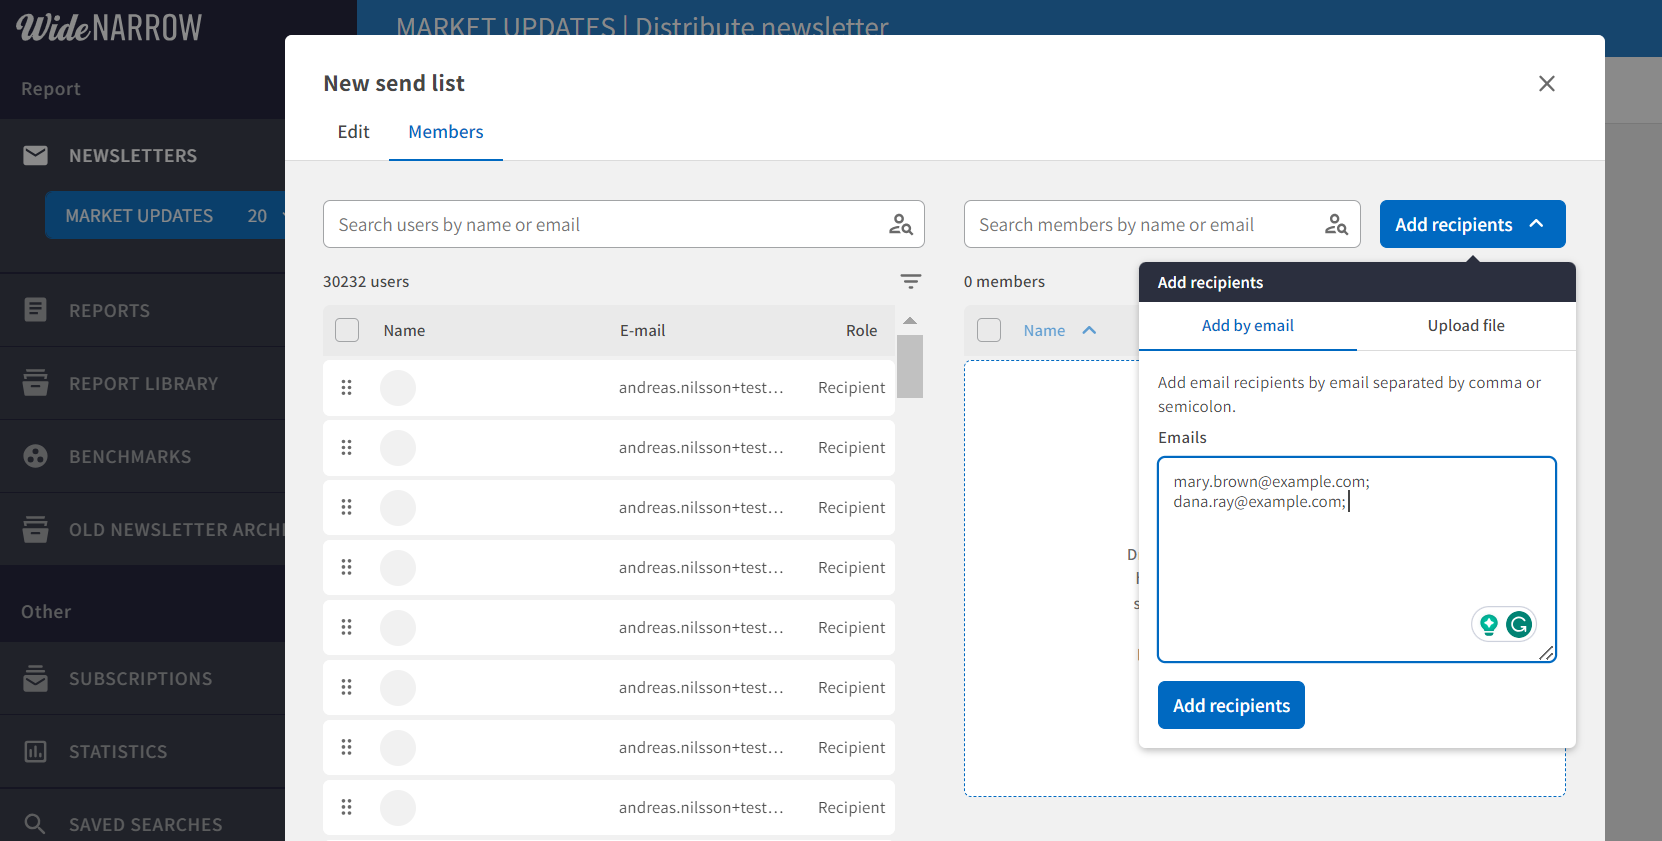
Task: Open Report Library in the sidebar
Action: click(142, 383)
